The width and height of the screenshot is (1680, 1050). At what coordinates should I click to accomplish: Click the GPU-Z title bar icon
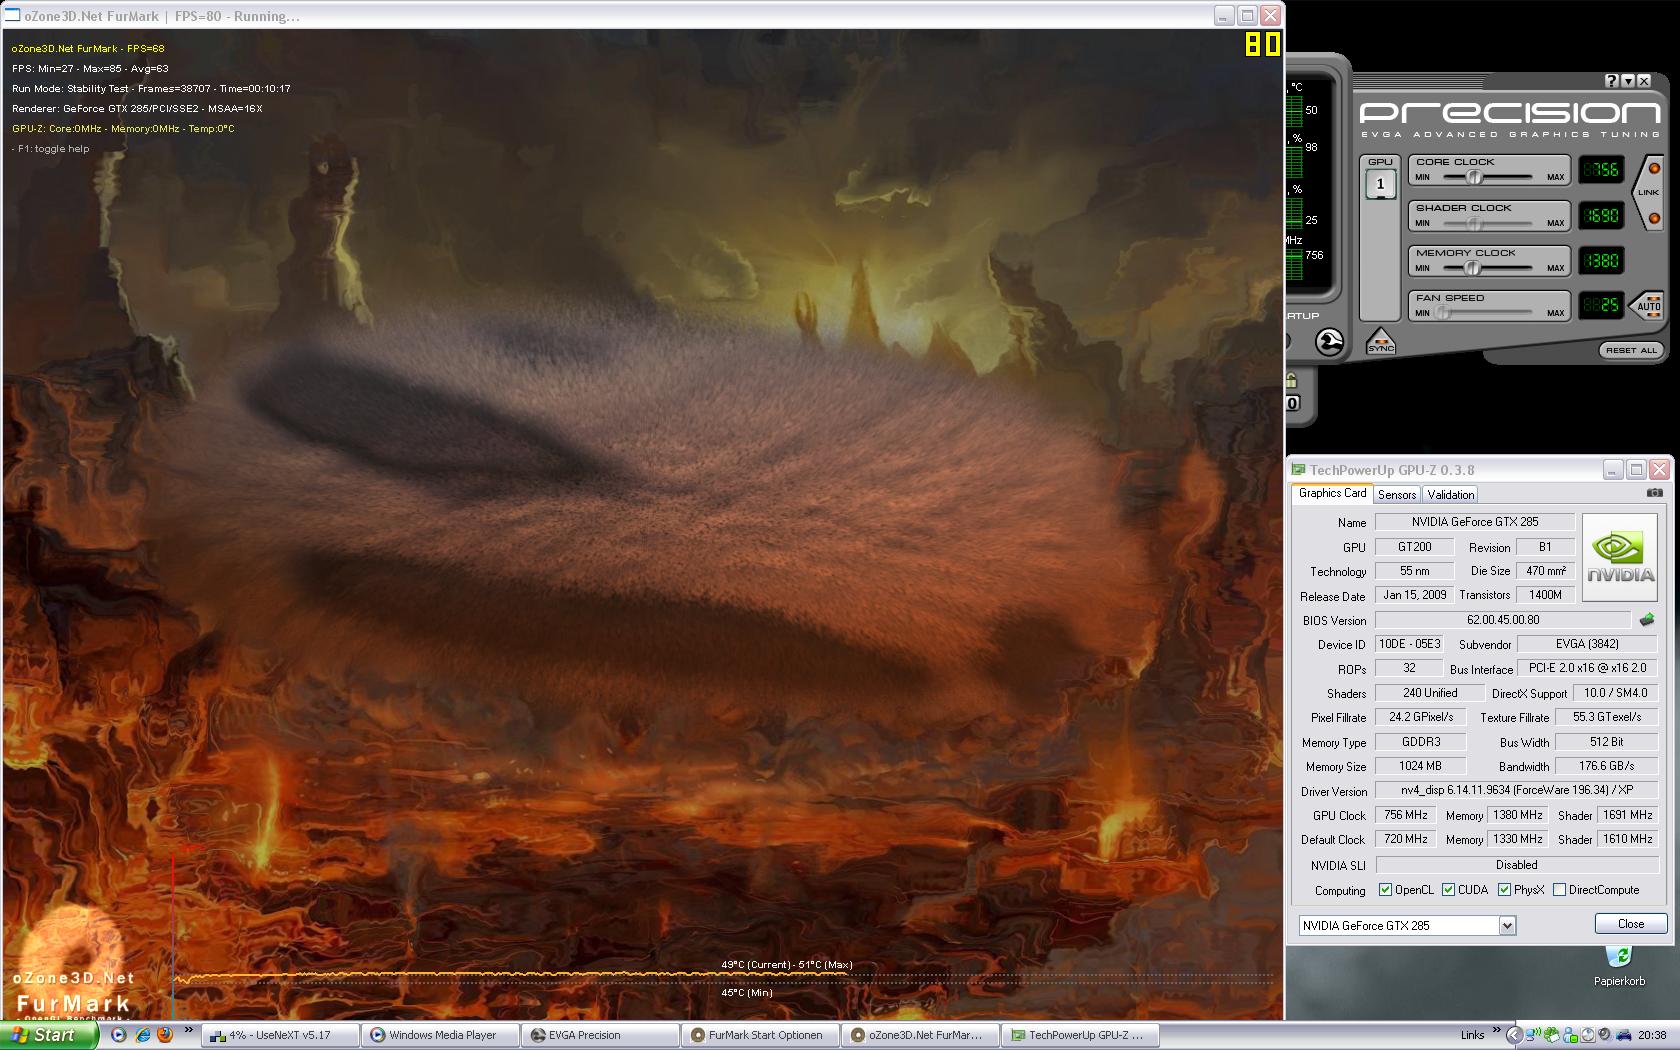(1298, 470)
